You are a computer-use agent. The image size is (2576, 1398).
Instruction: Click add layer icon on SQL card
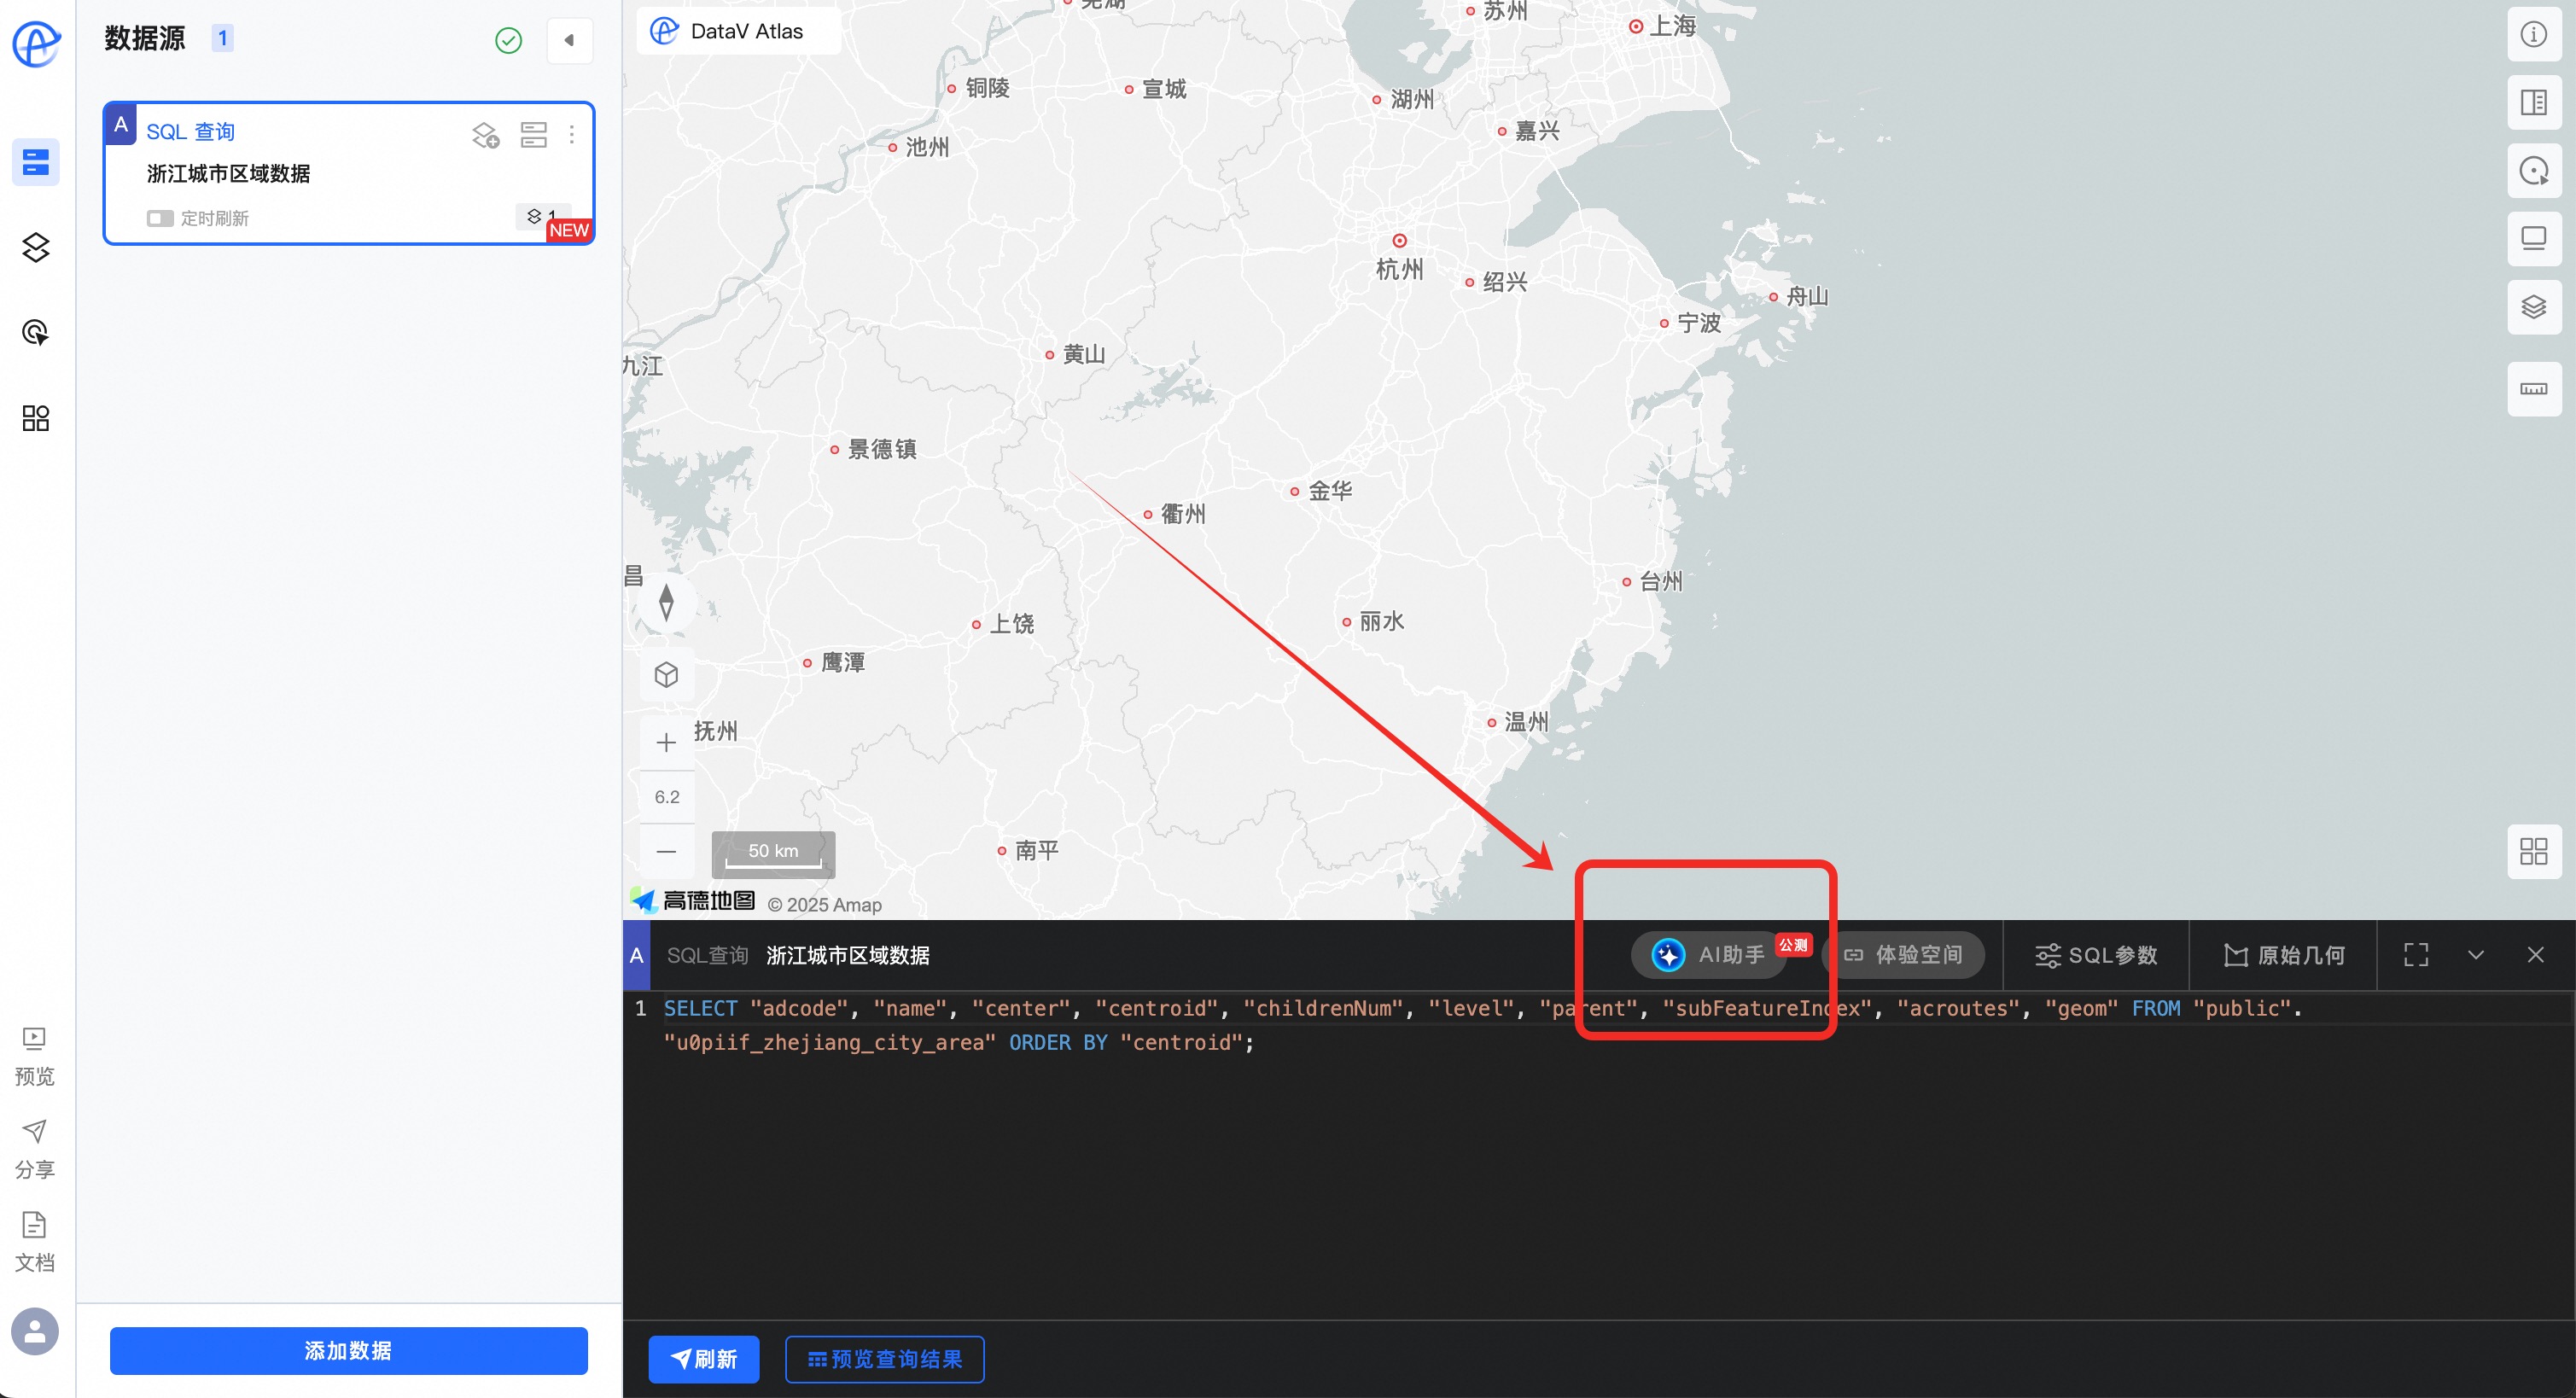tap(485, 134)
